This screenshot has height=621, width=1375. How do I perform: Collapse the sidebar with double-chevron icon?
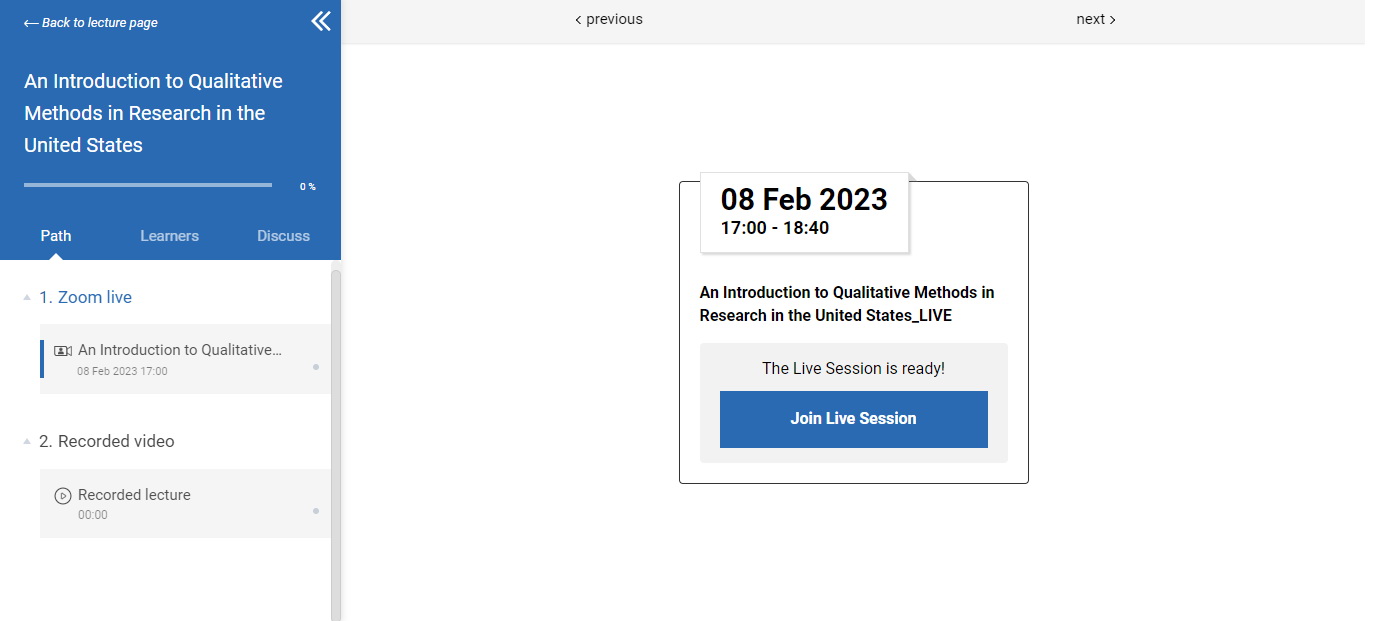[320, 21]
